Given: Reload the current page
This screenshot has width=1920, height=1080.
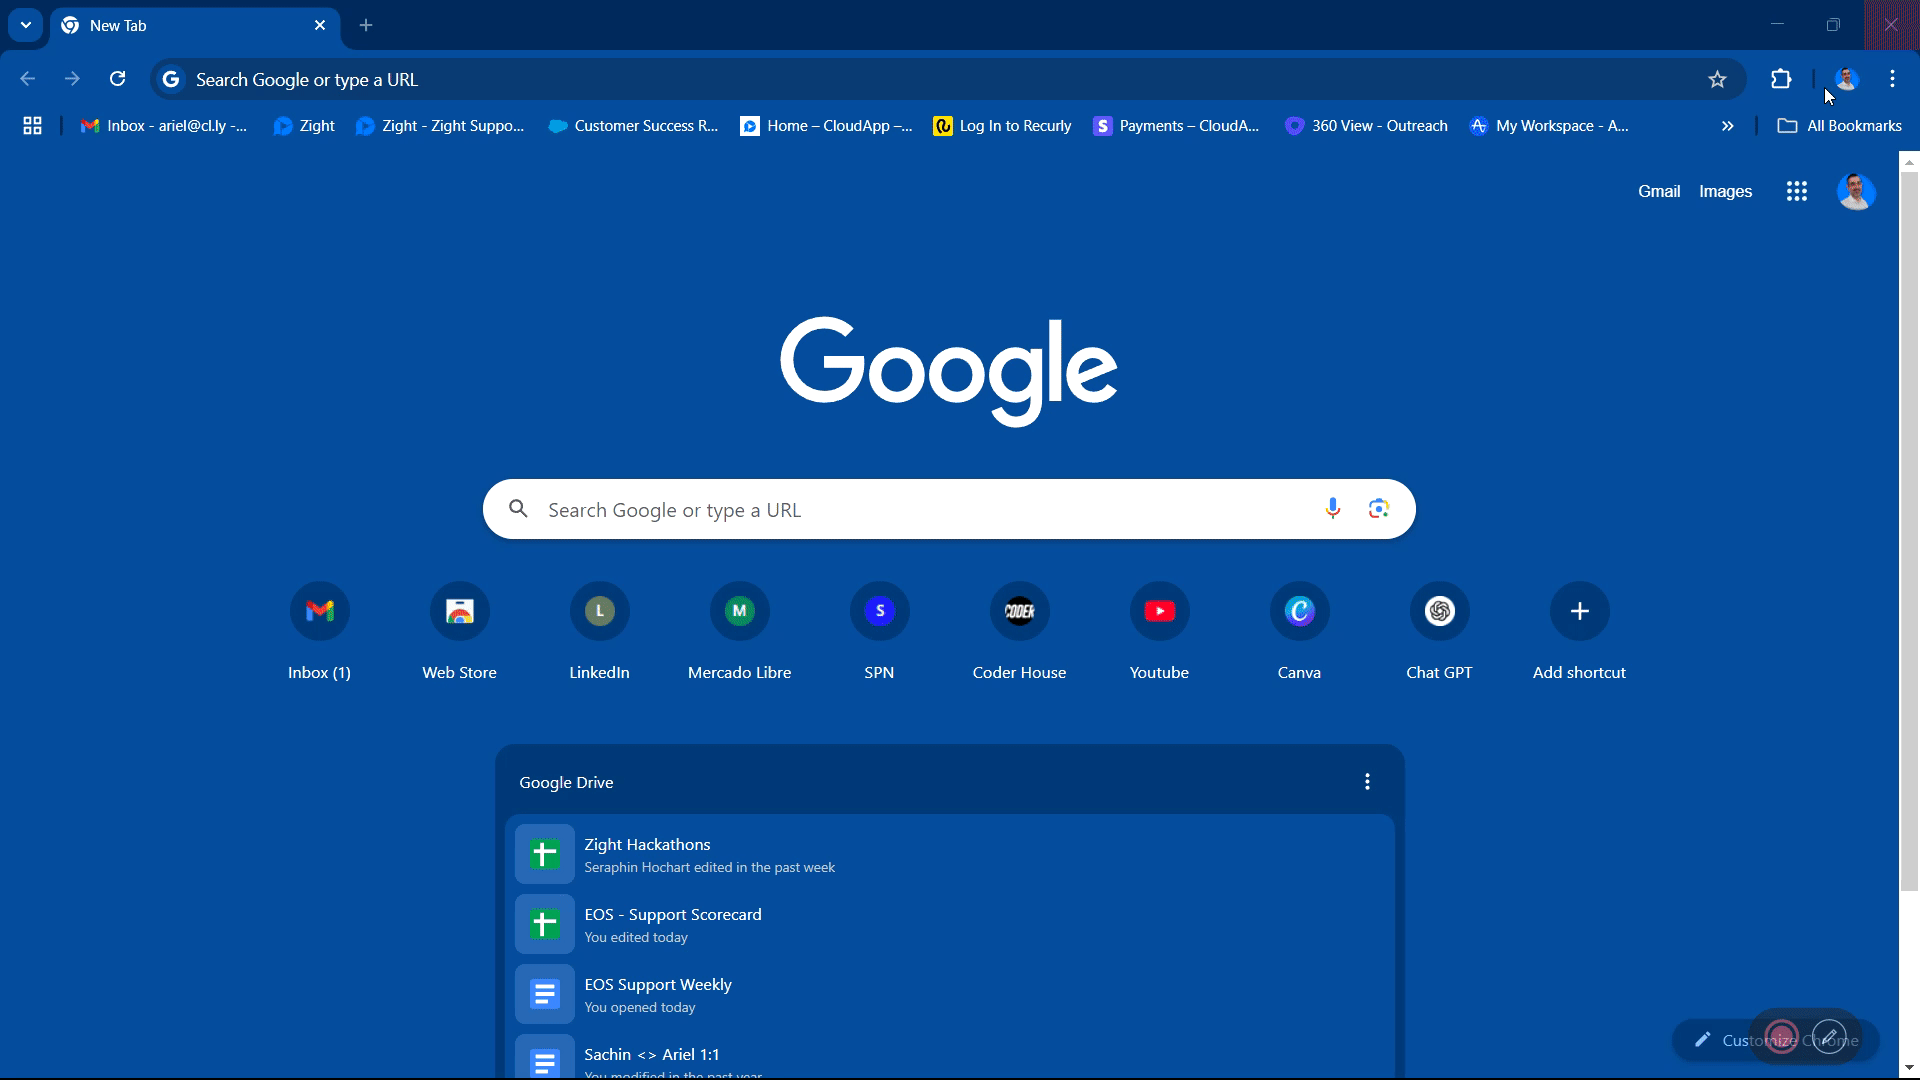Looking at the screenshot, I should pyautogui.click(x=117, y=79).
